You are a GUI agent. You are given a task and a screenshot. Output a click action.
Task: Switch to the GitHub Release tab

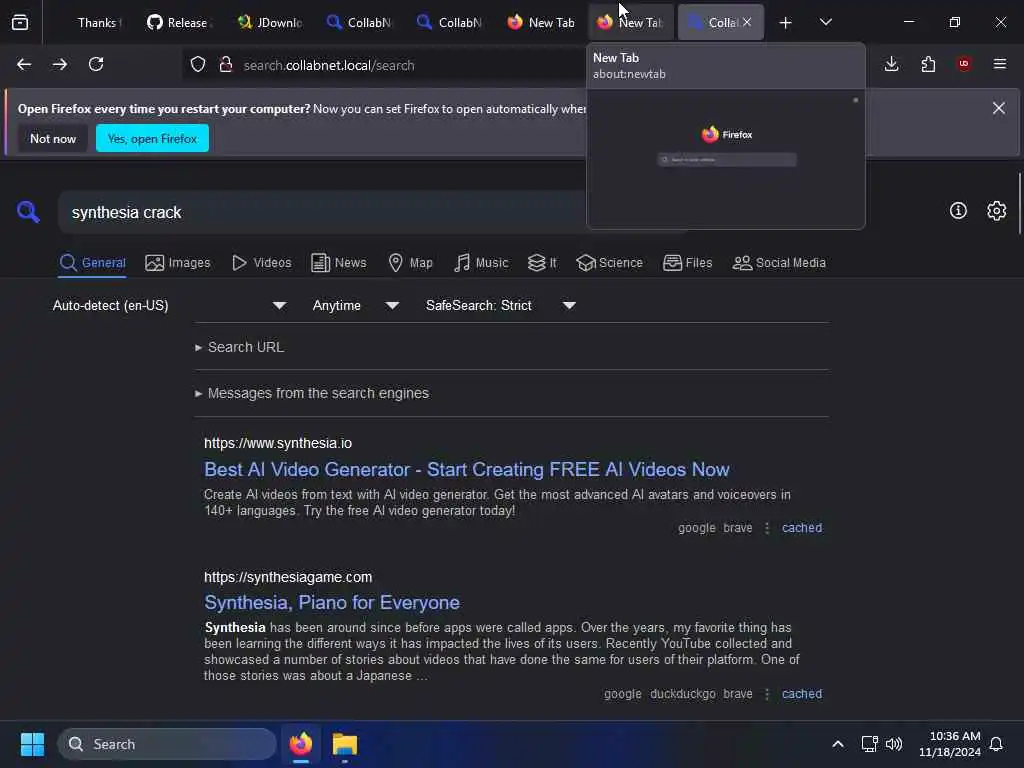(178, 22)
